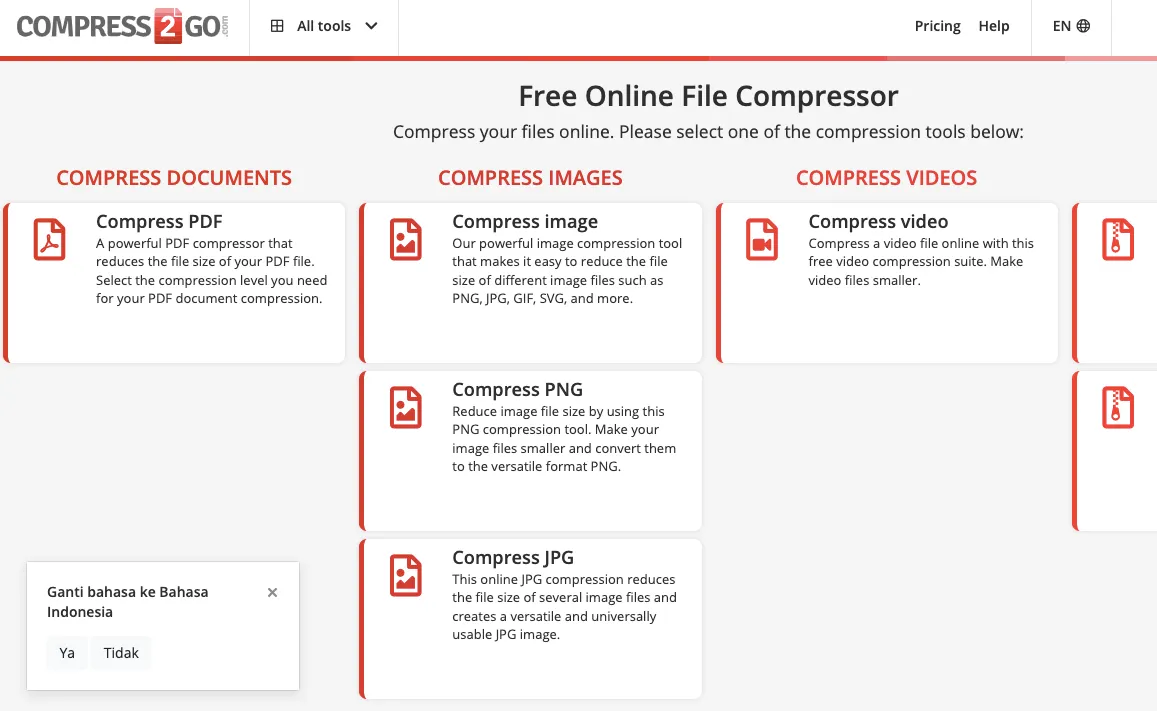
Task: Click the grid icon beside All tools
Action: point(278,26)
